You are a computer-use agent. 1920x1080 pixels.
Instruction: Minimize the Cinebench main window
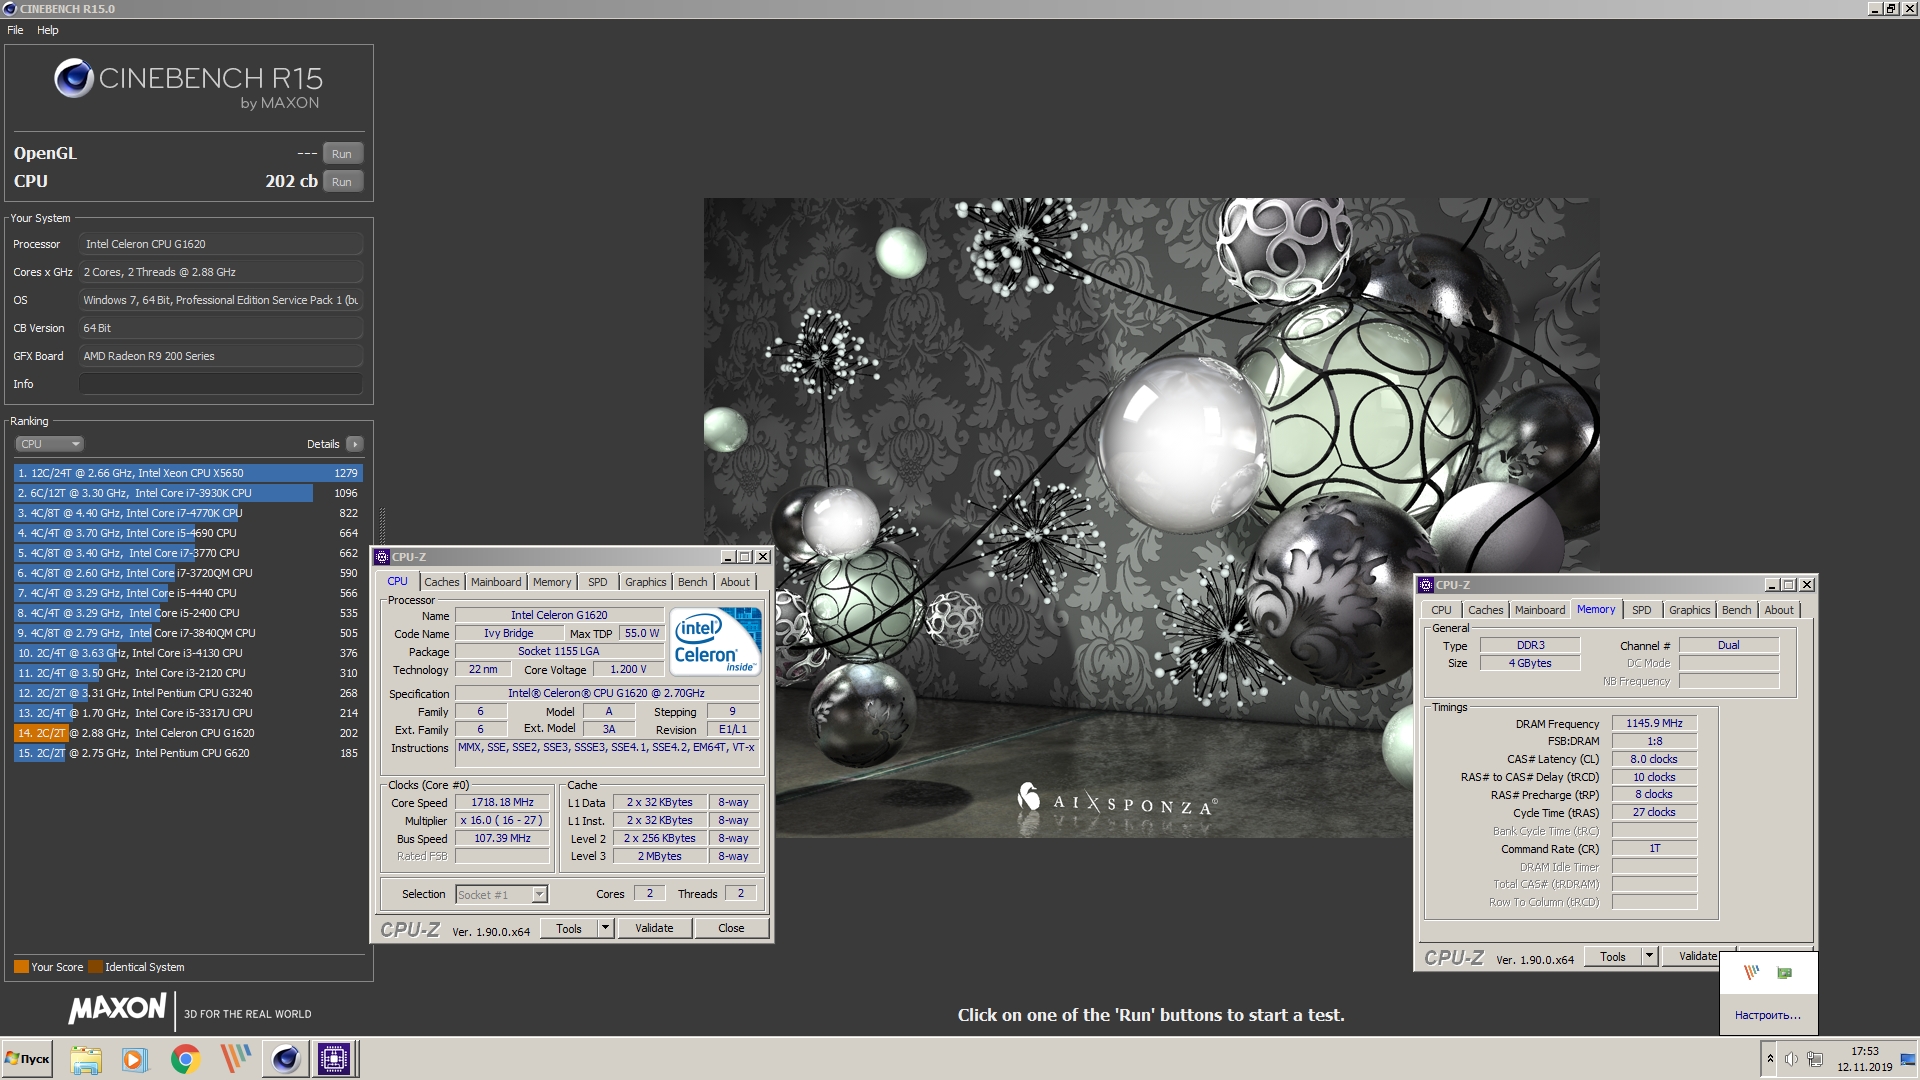[x=1874, y=8]
